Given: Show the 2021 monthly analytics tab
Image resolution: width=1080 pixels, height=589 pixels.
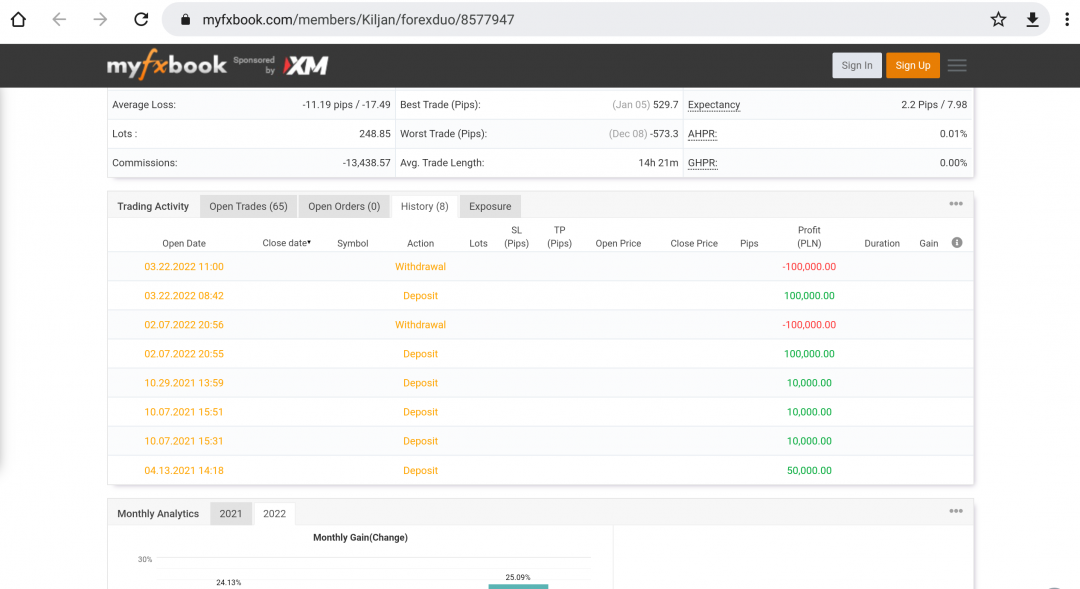Looking at the screenshot, I should [x=231, y=514].
